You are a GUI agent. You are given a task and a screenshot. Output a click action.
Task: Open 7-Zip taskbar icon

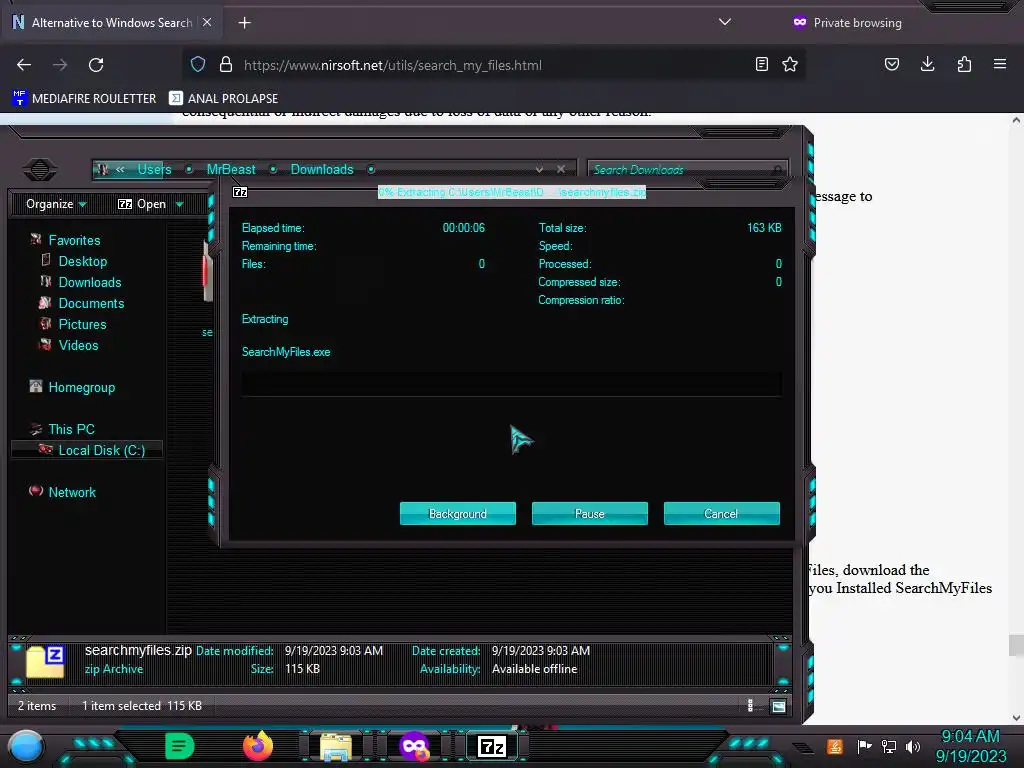(x=492, y=746)
